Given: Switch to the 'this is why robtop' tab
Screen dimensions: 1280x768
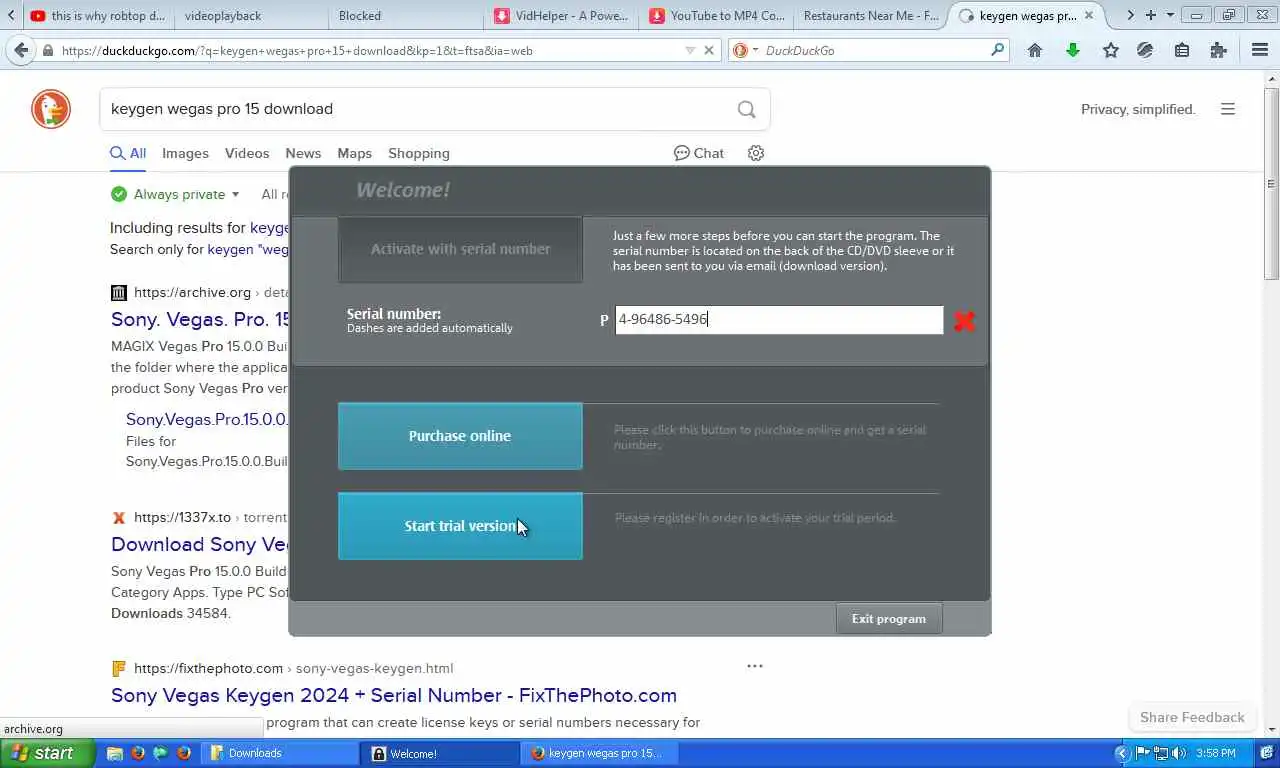Looking at the screenshot, I should click(x=98, y=15).
